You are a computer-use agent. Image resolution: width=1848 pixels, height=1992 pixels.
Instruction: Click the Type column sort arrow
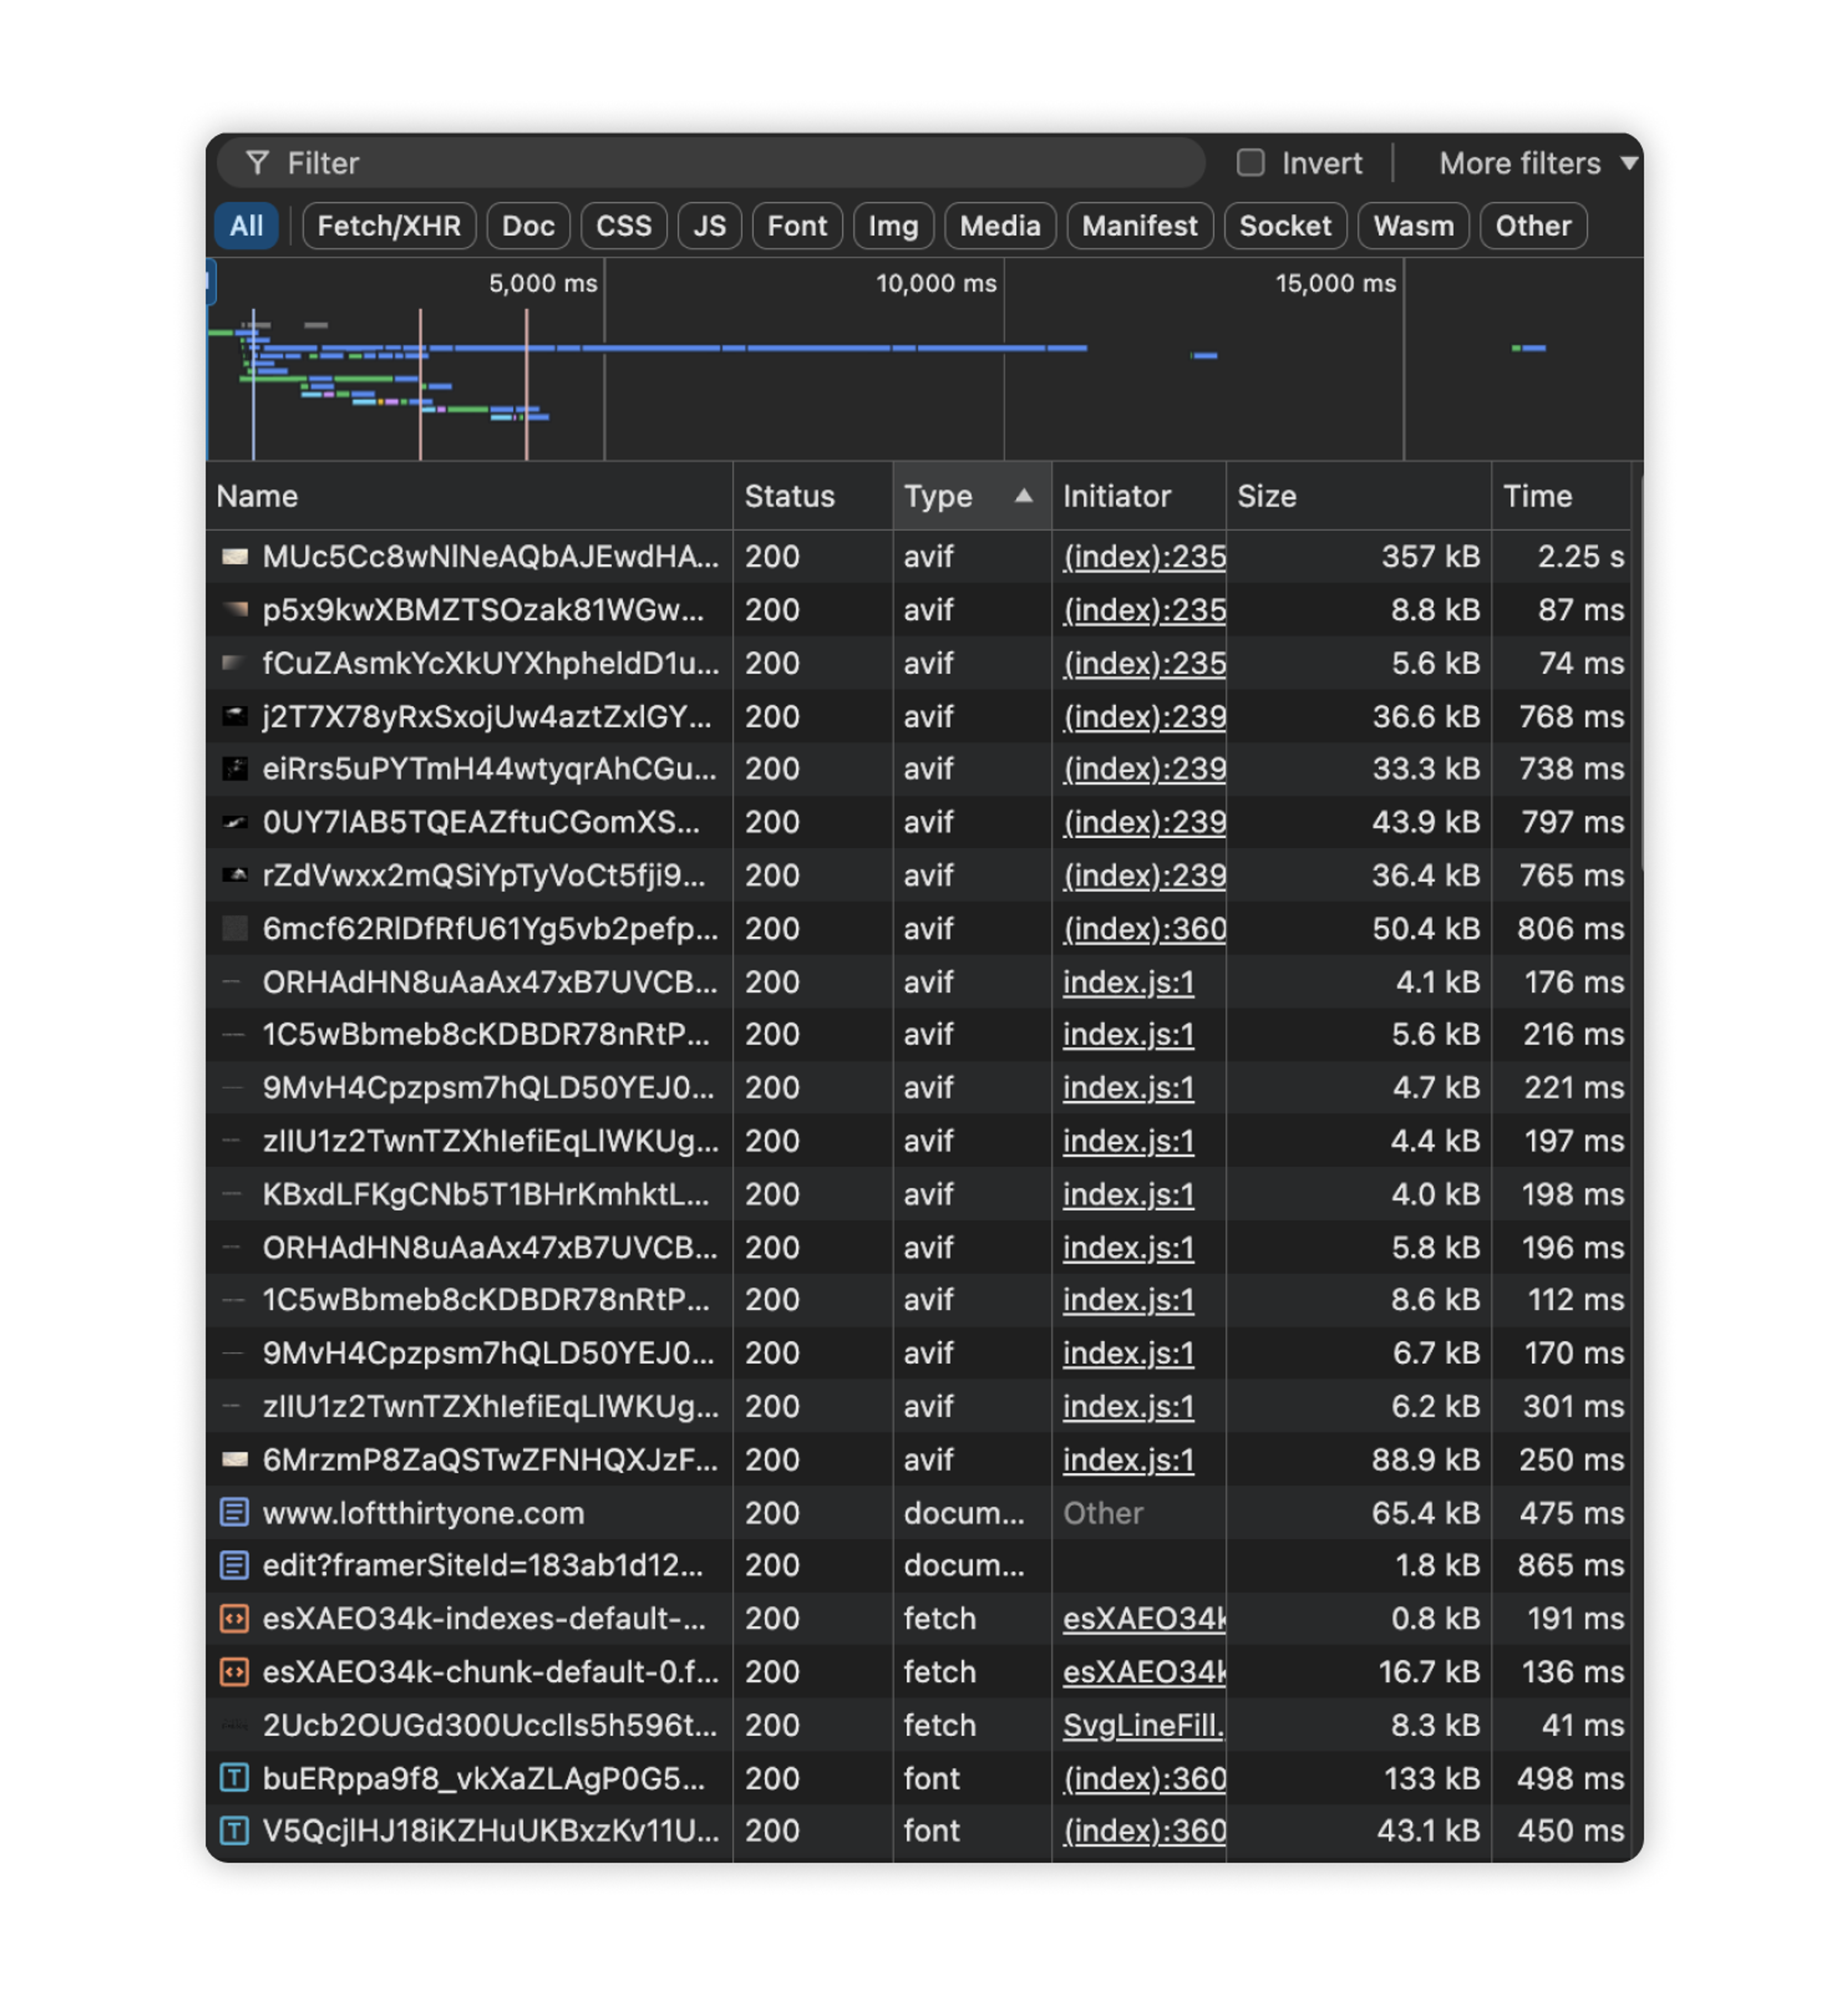pos(1023,495)
